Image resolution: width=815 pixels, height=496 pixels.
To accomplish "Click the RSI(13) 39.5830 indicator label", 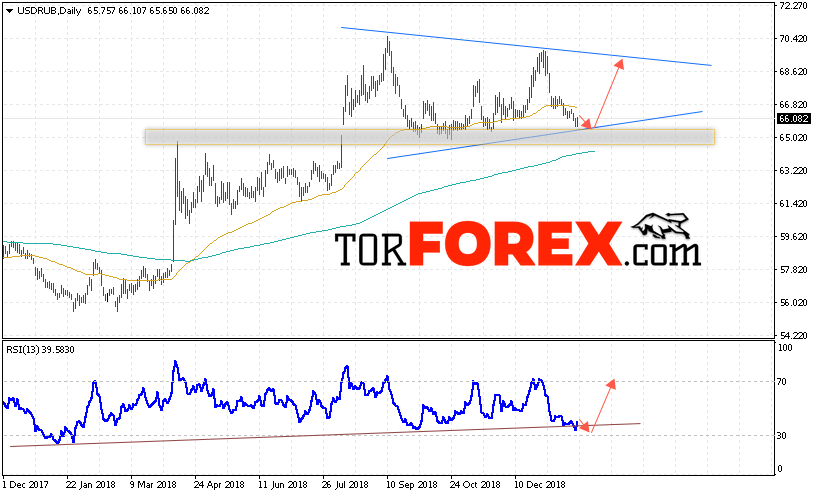I will pos(41,350).
